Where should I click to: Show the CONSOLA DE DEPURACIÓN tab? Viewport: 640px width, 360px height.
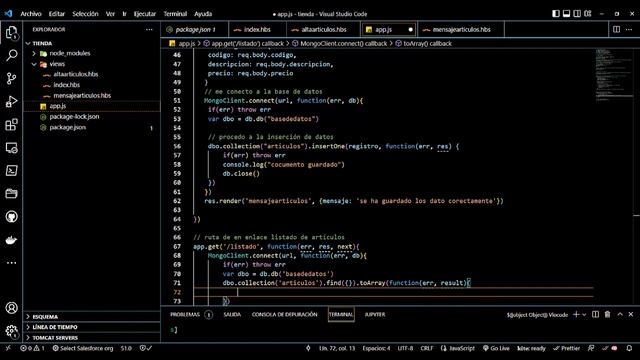click(284, 314)
